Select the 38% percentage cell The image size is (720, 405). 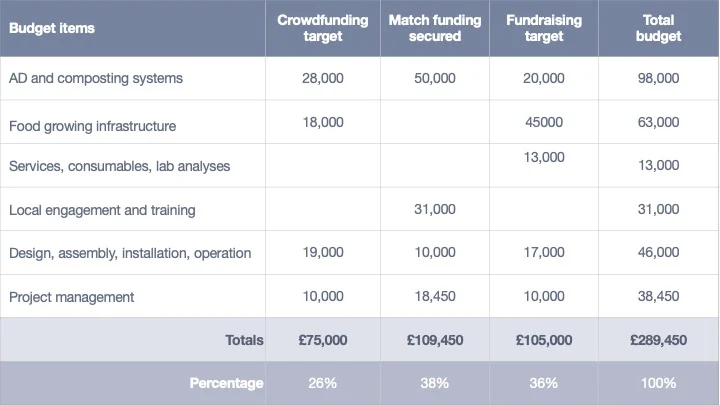[x=434, y=383]
